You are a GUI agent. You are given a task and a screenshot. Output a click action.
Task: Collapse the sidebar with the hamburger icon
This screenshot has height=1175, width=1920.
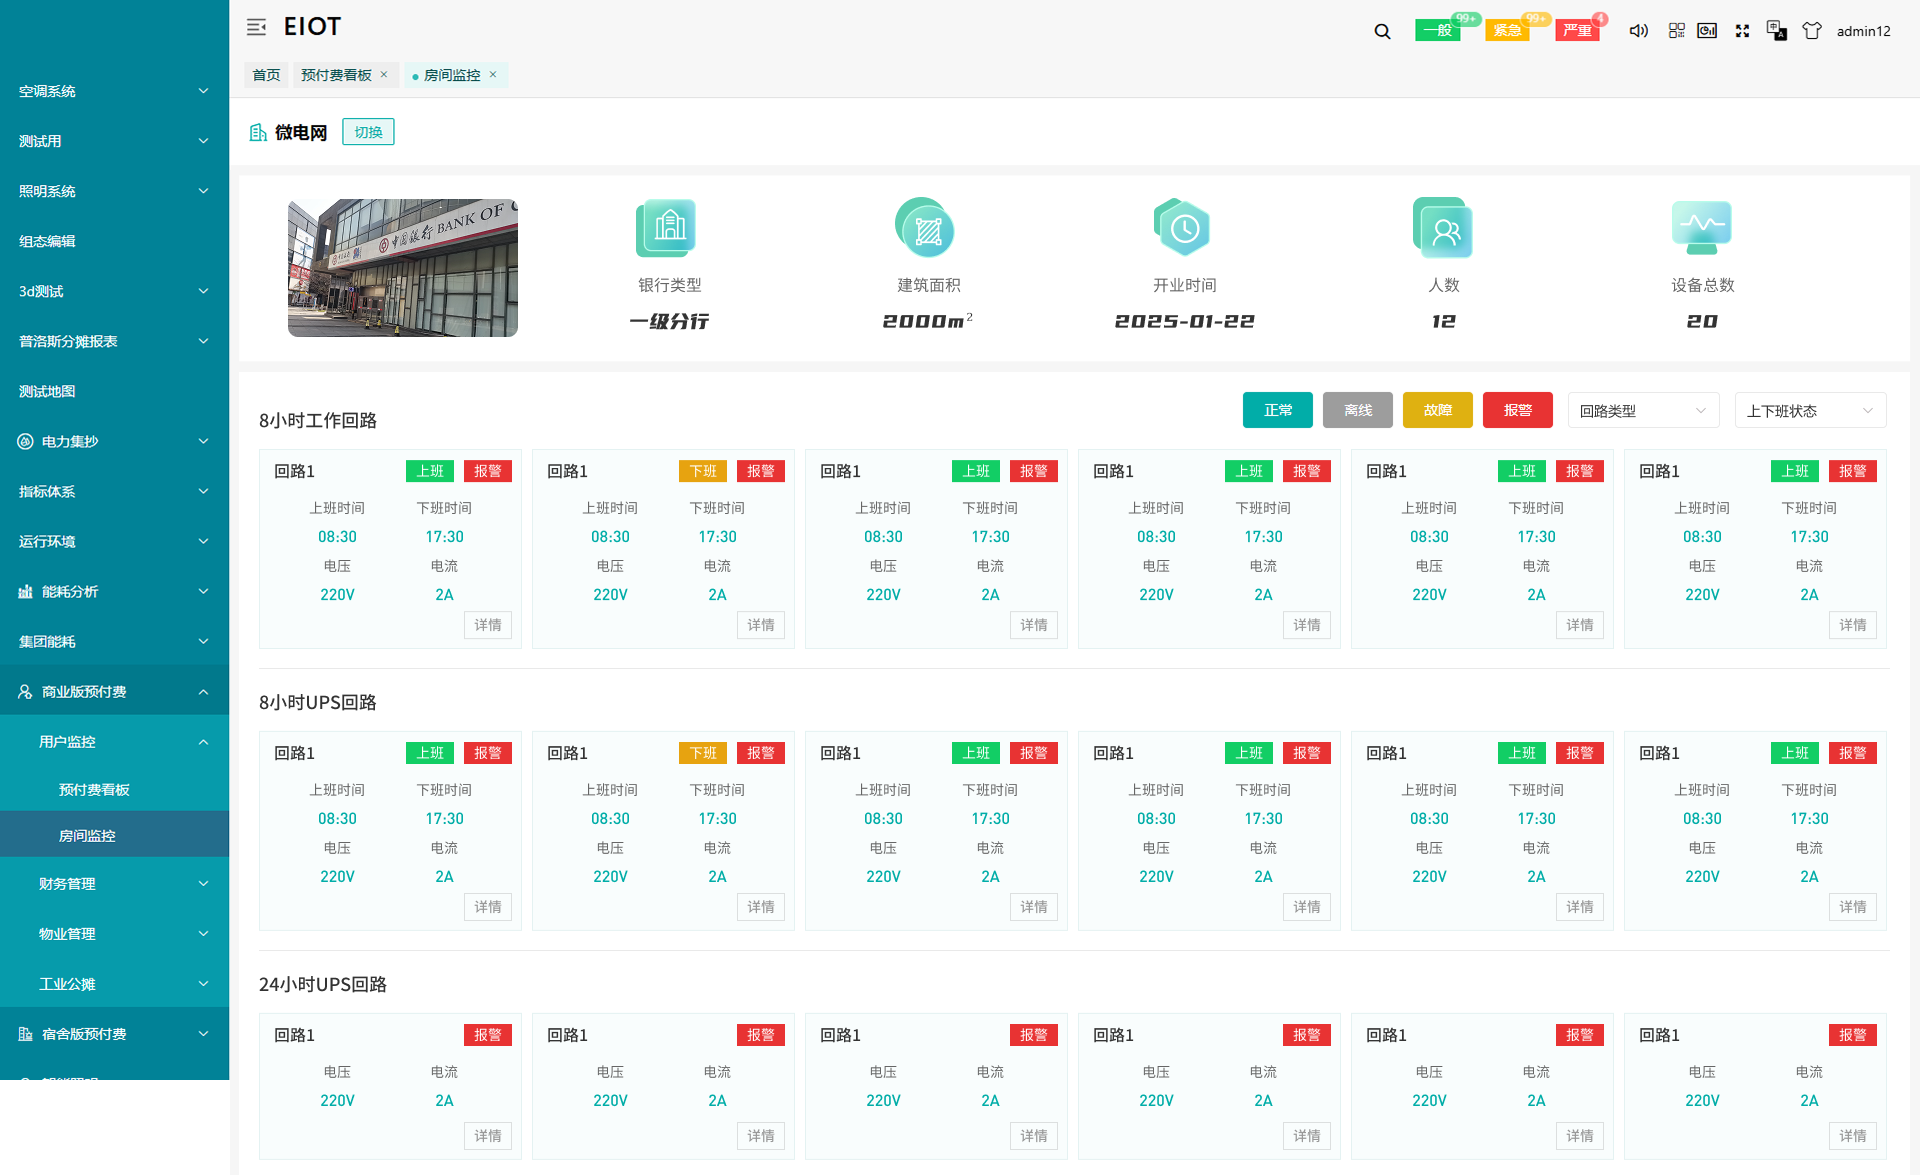click(256, 27)
